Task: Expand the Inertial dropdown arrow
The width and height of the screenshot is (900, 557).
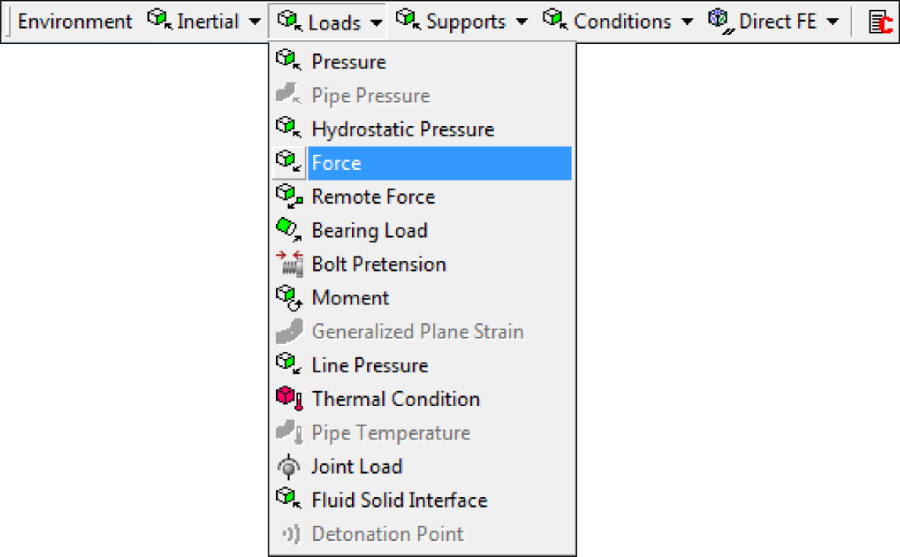Action: pyautogui.click(x=254, y=22)
